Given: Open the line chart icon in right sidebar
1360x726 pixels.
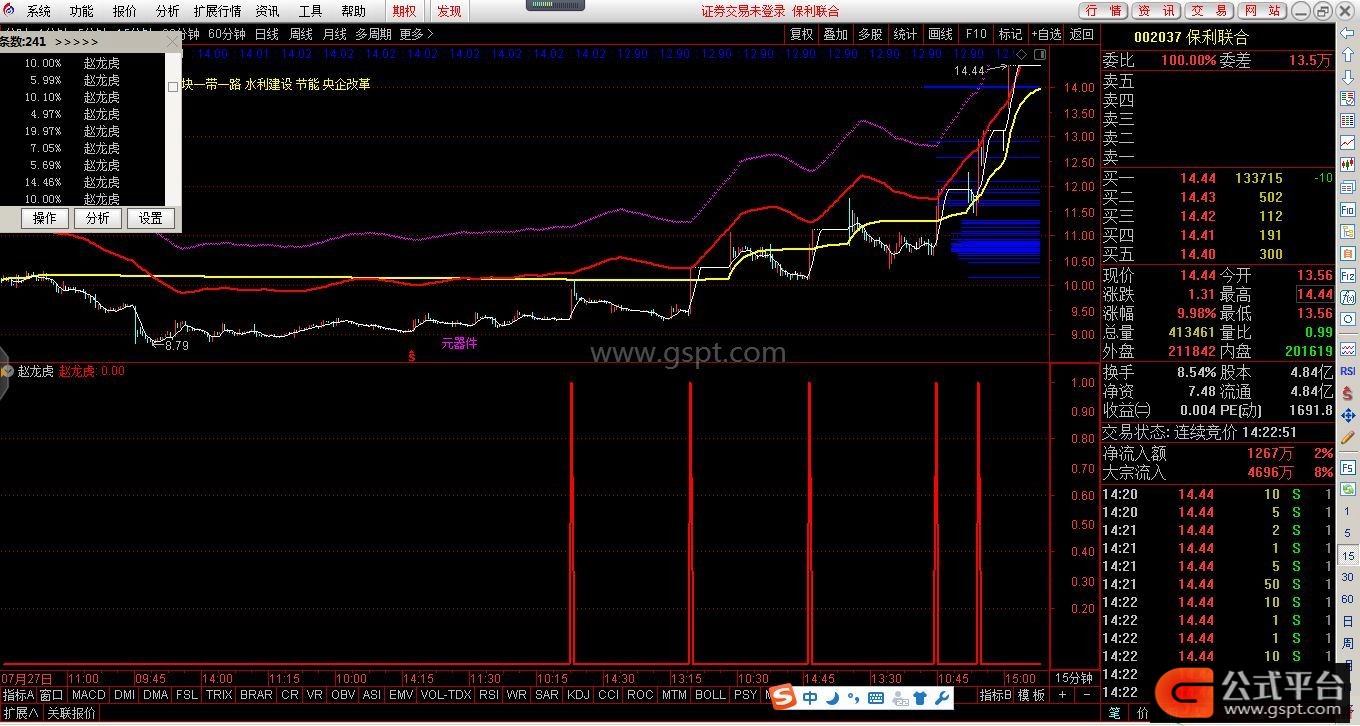Looking at the screenshot, I should tap(1348, 142).
